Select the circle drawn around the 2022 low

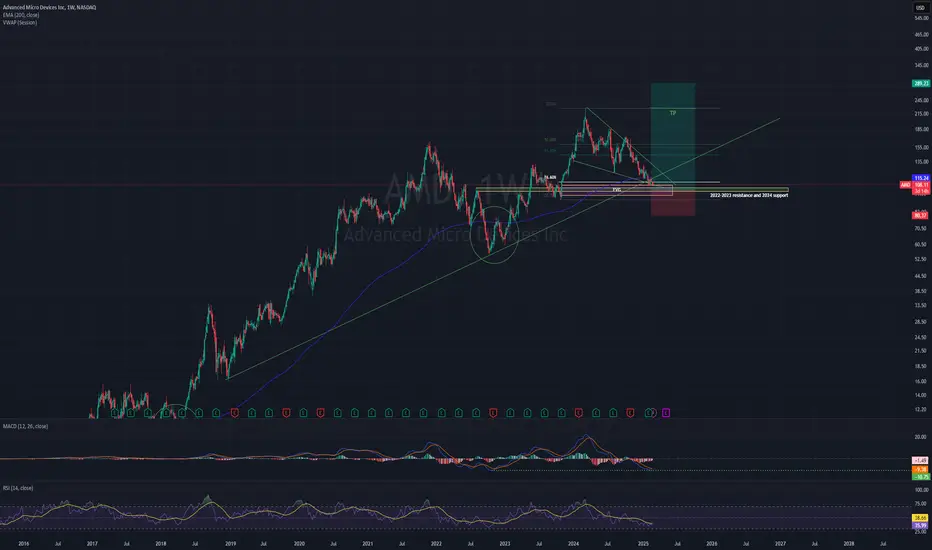495,235
